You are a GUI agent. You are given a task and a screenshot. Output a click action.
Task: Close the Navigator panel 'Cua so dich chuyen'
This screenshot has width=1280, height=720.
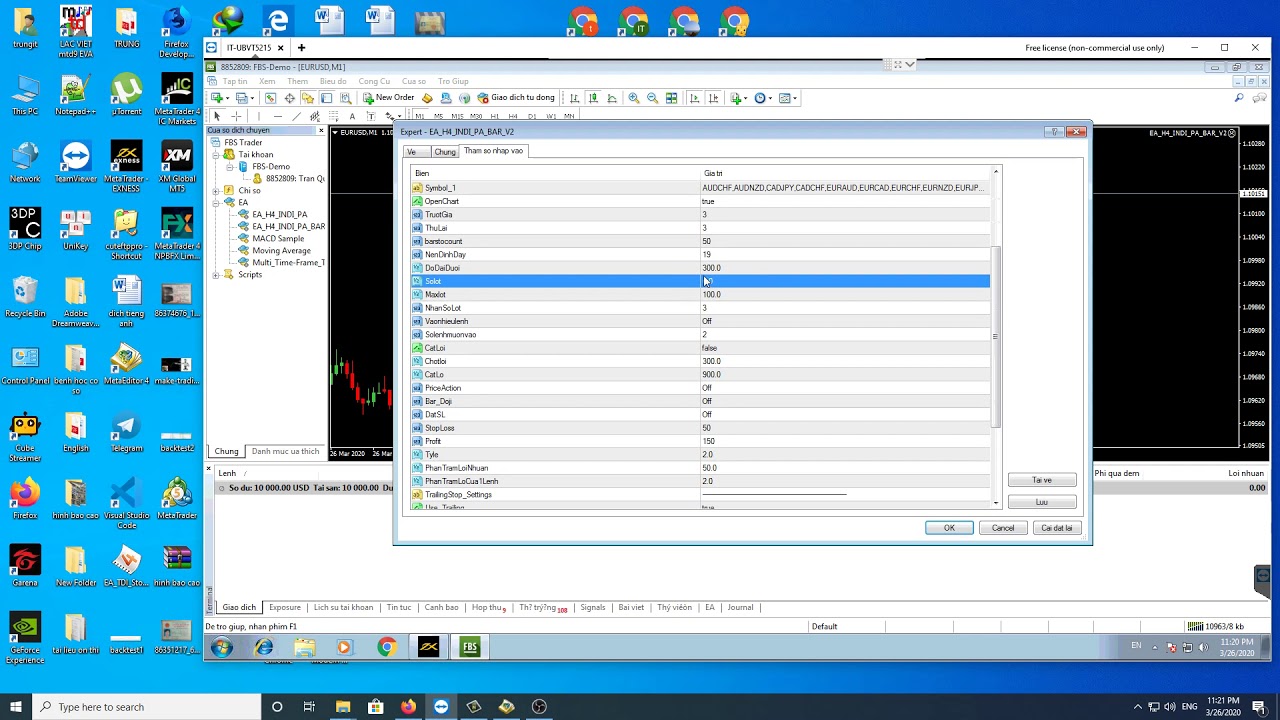click(x=321, y=131)
